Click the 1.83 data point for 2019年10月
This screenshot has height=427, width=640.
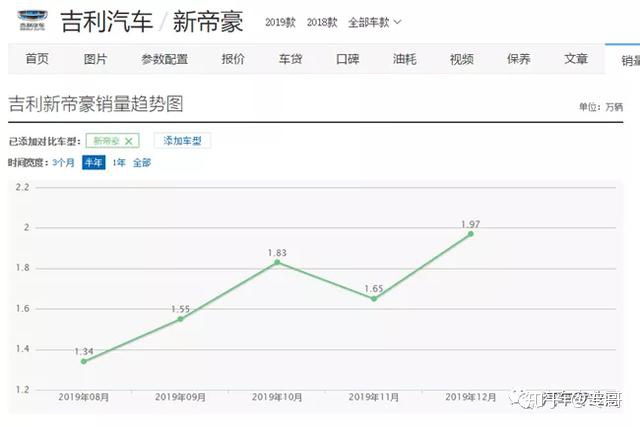coord(277,262)
